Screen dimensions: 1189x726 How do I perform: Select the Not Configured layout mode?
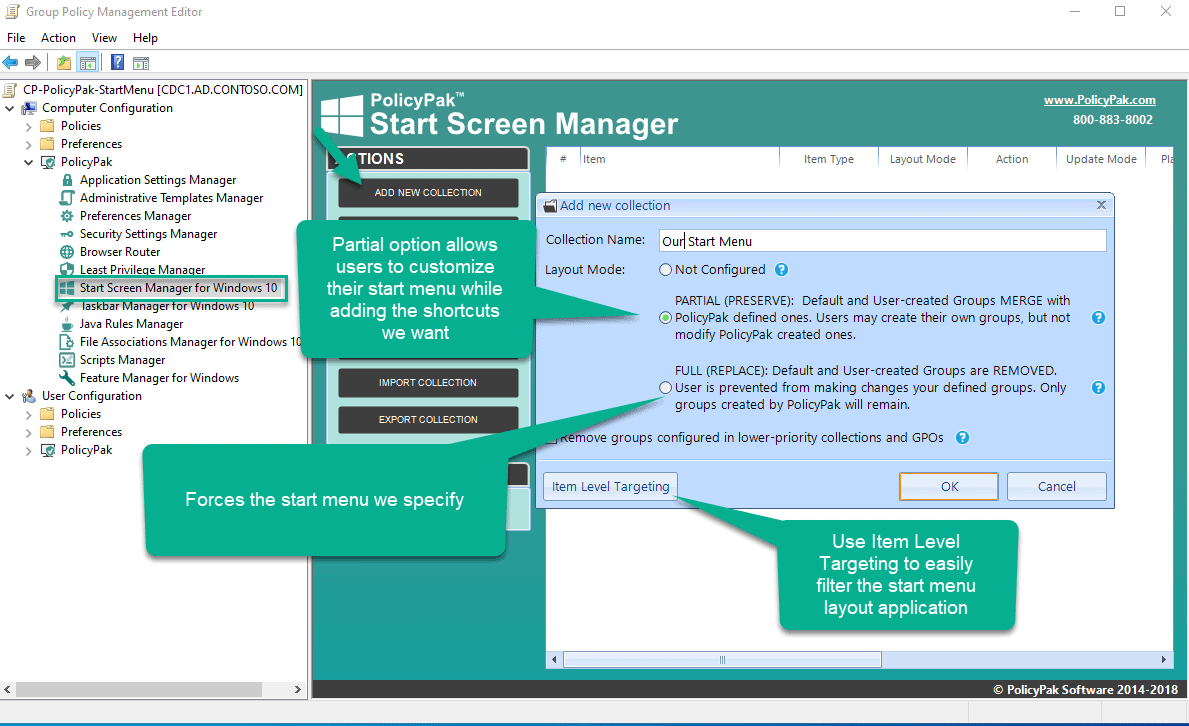click(x=666, y=269)
